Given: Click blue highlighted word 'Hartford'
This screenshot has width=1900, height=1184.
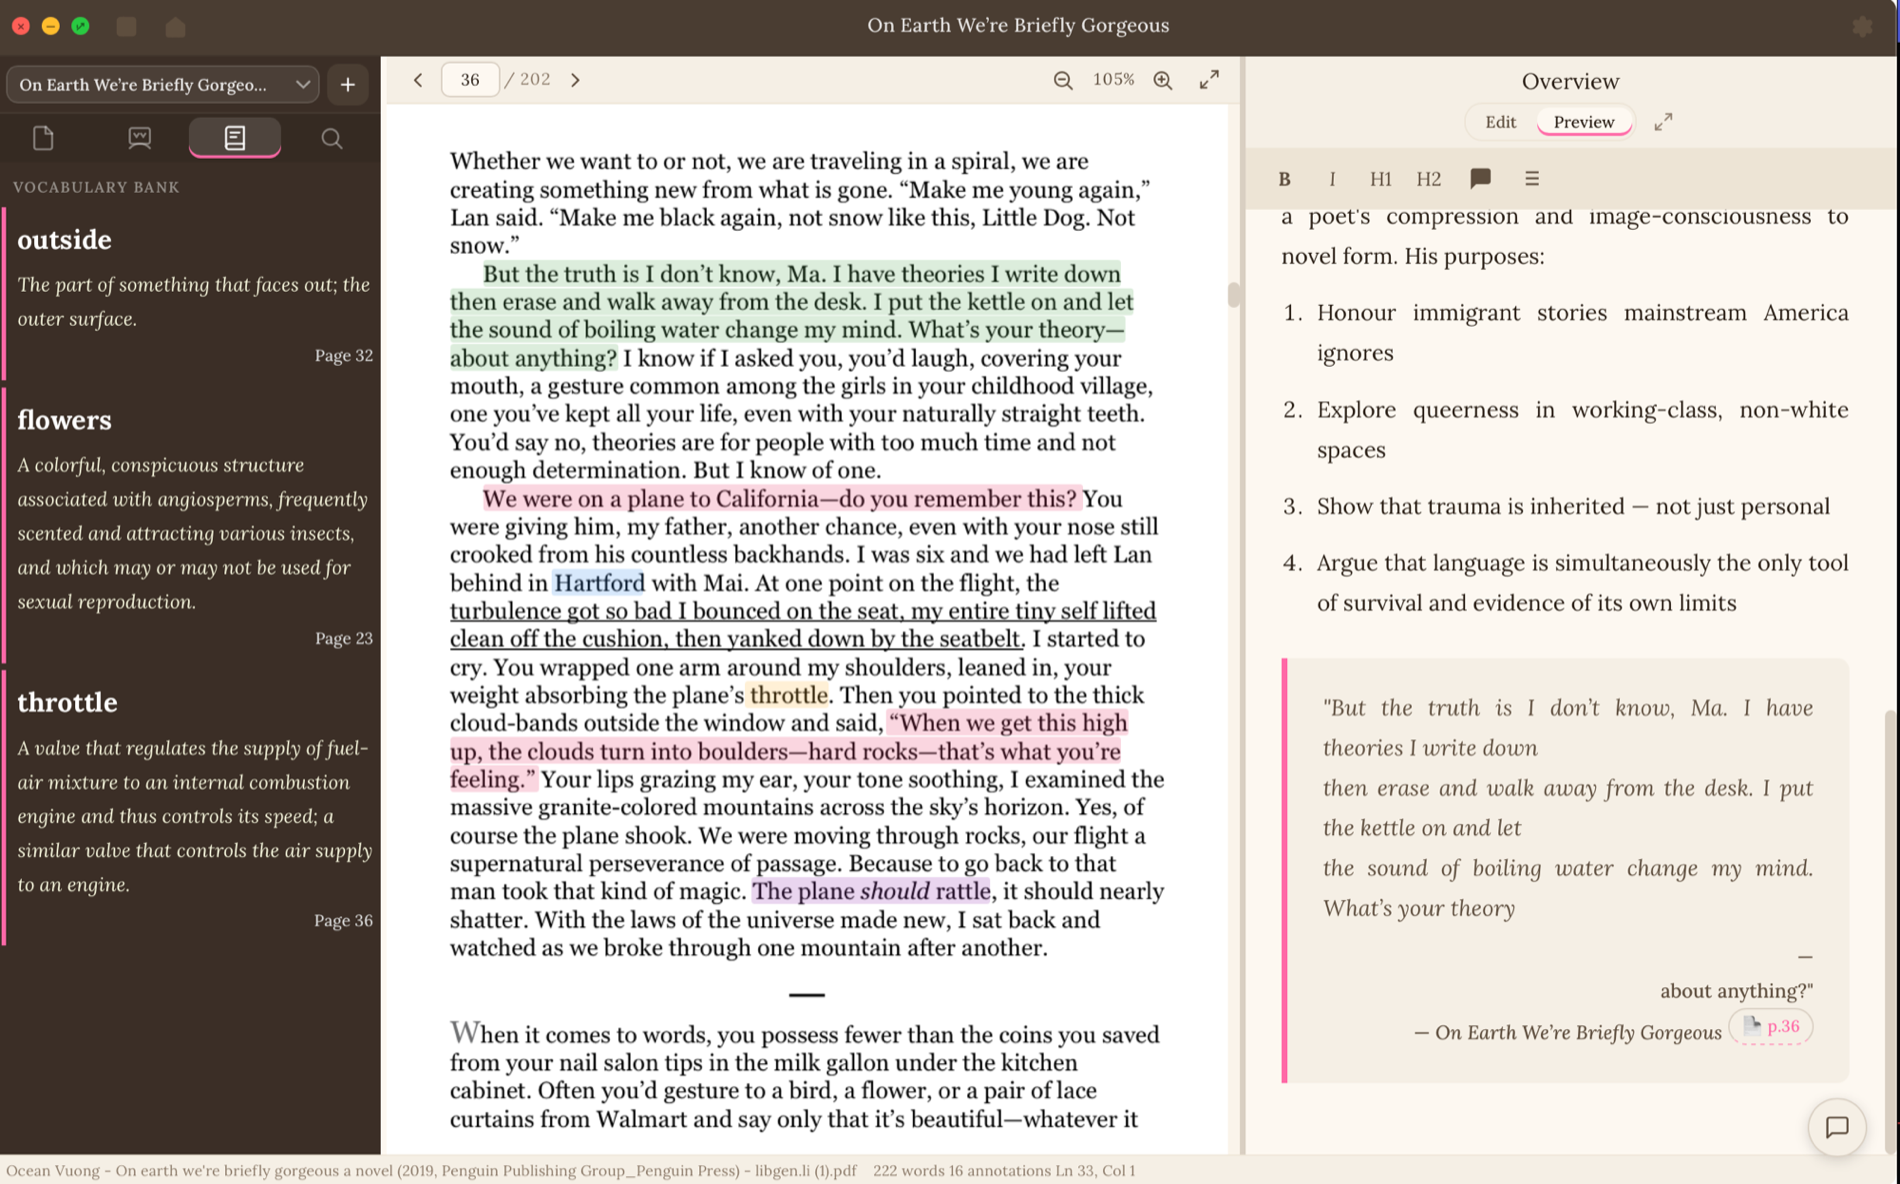Looking at the screenshot, I should click(599, 582).
